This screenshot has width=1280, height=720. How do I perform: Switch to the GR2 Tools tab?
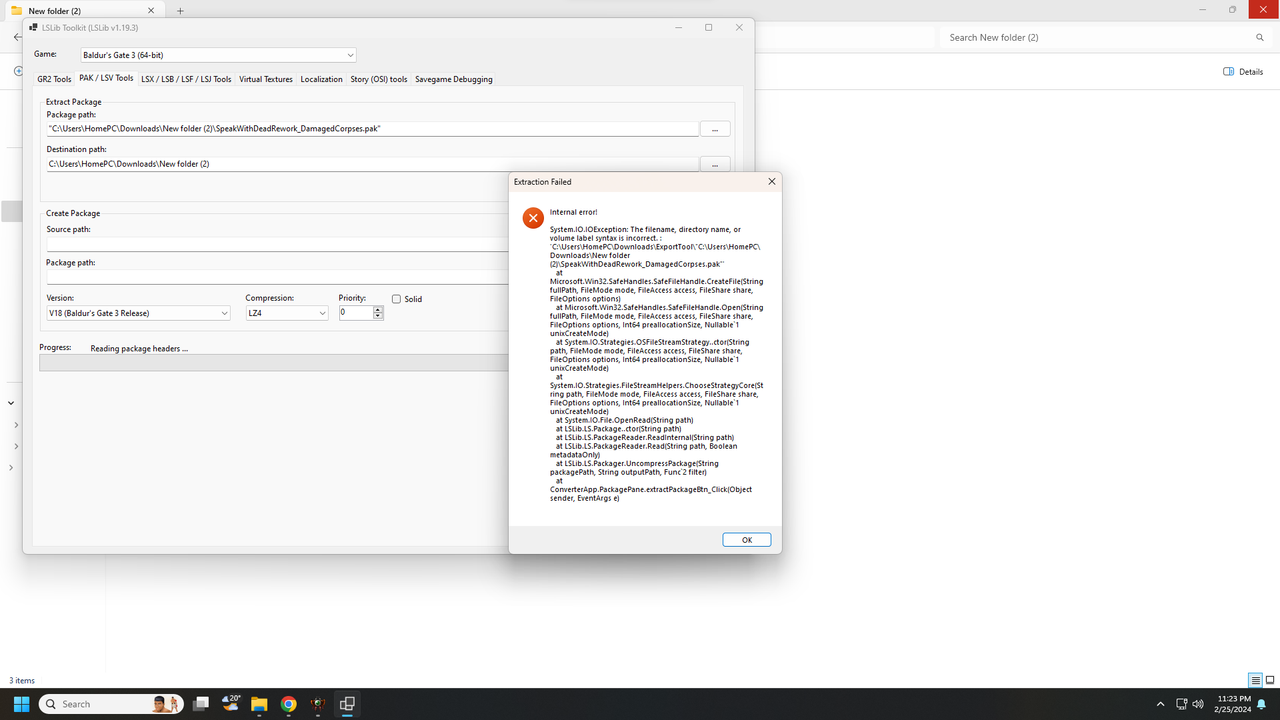click(54, 79)
